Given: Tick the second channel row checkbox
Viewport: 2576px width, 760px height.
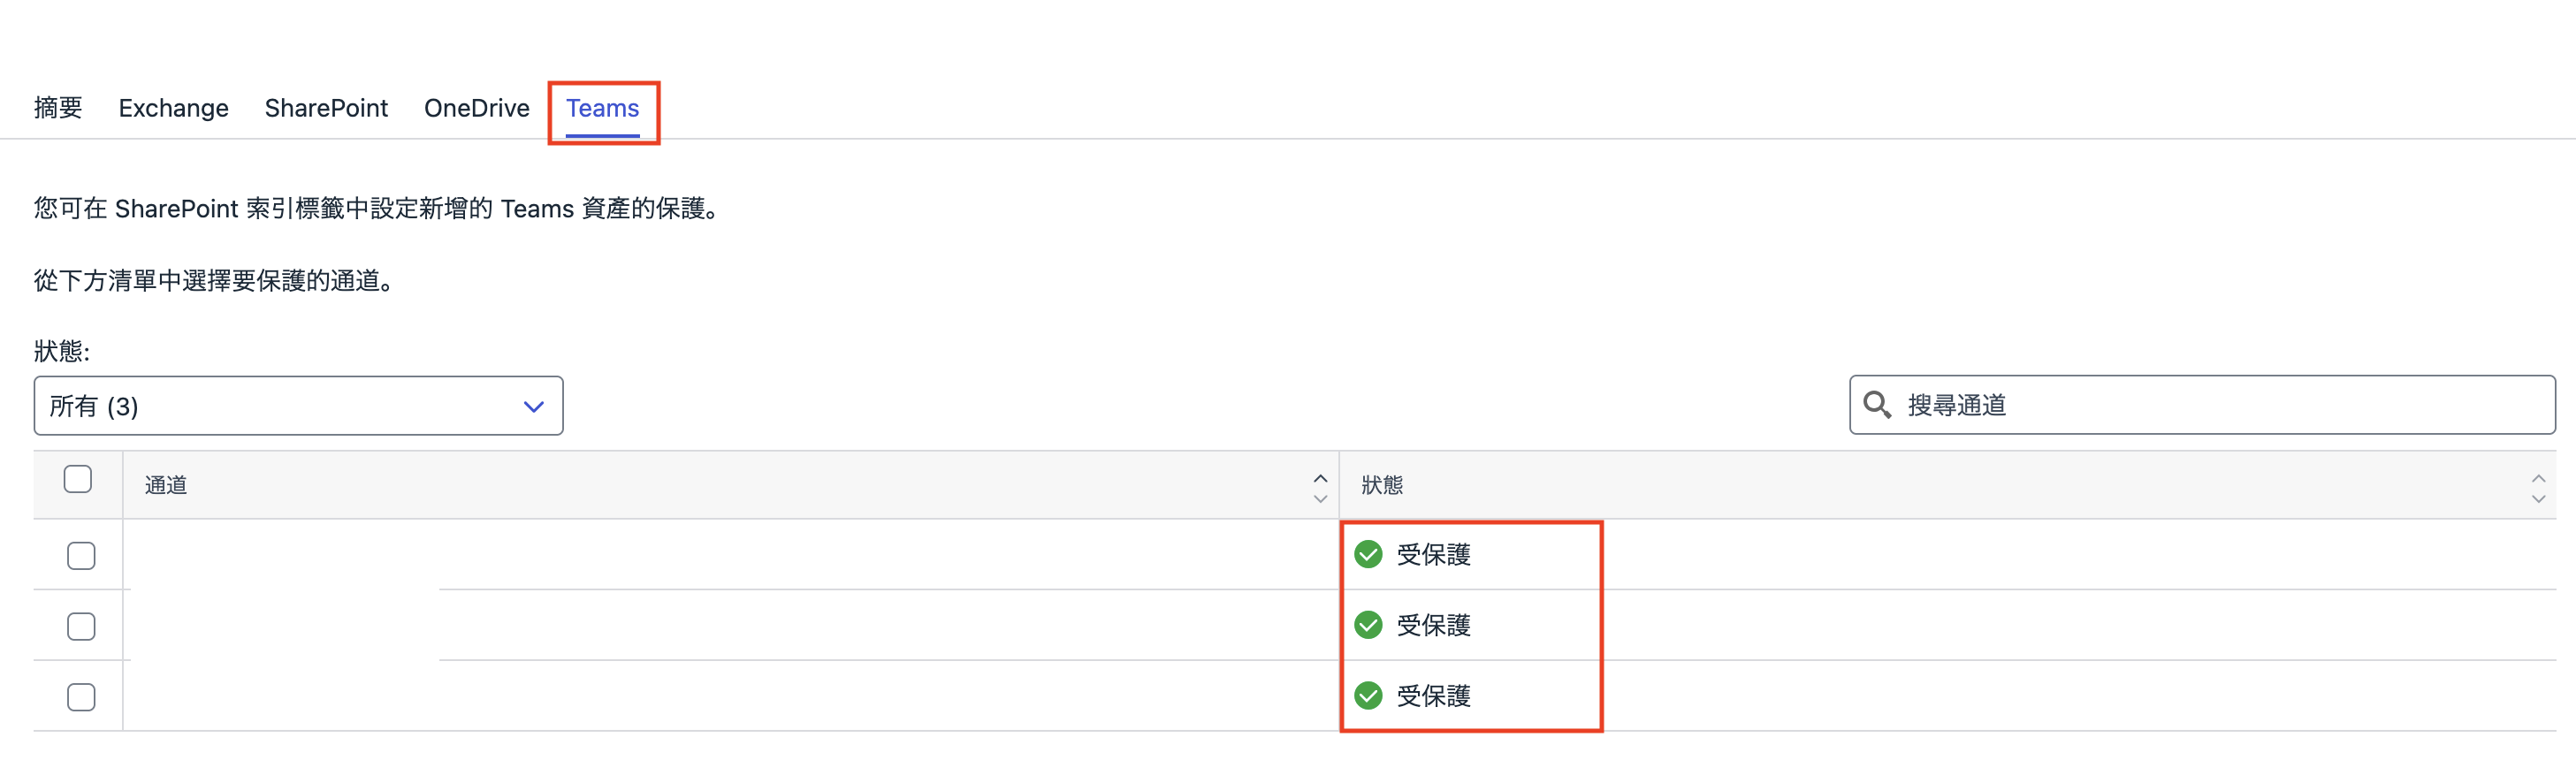Looking at the screenshot, I should coord(81,627).
